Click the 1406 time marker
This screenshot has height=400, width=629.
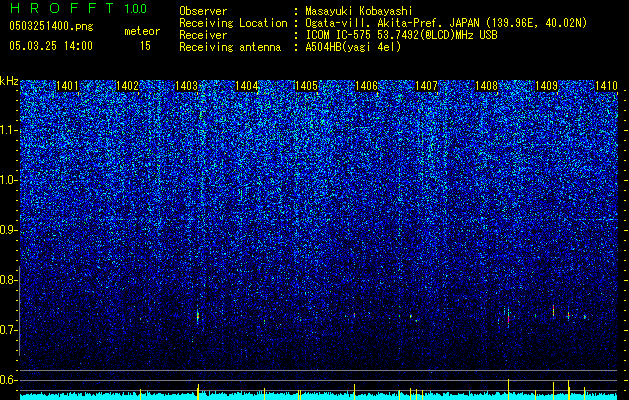click(367, 86)
